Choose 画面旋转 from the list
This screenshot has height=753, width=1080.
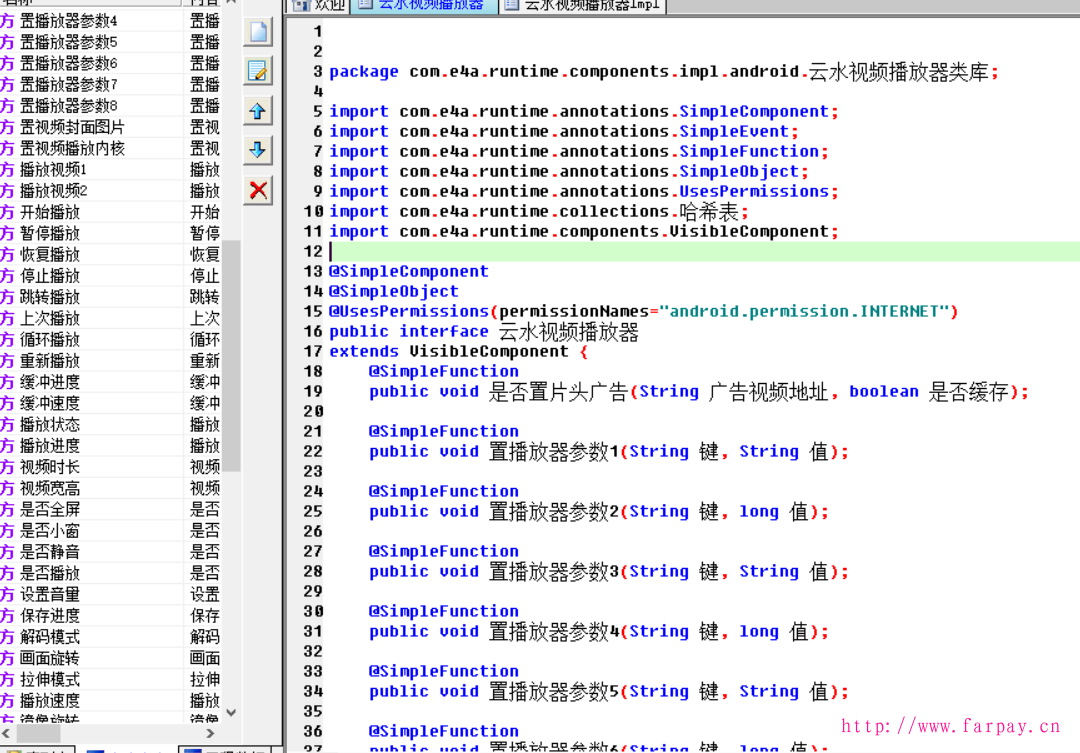point(50,658)
